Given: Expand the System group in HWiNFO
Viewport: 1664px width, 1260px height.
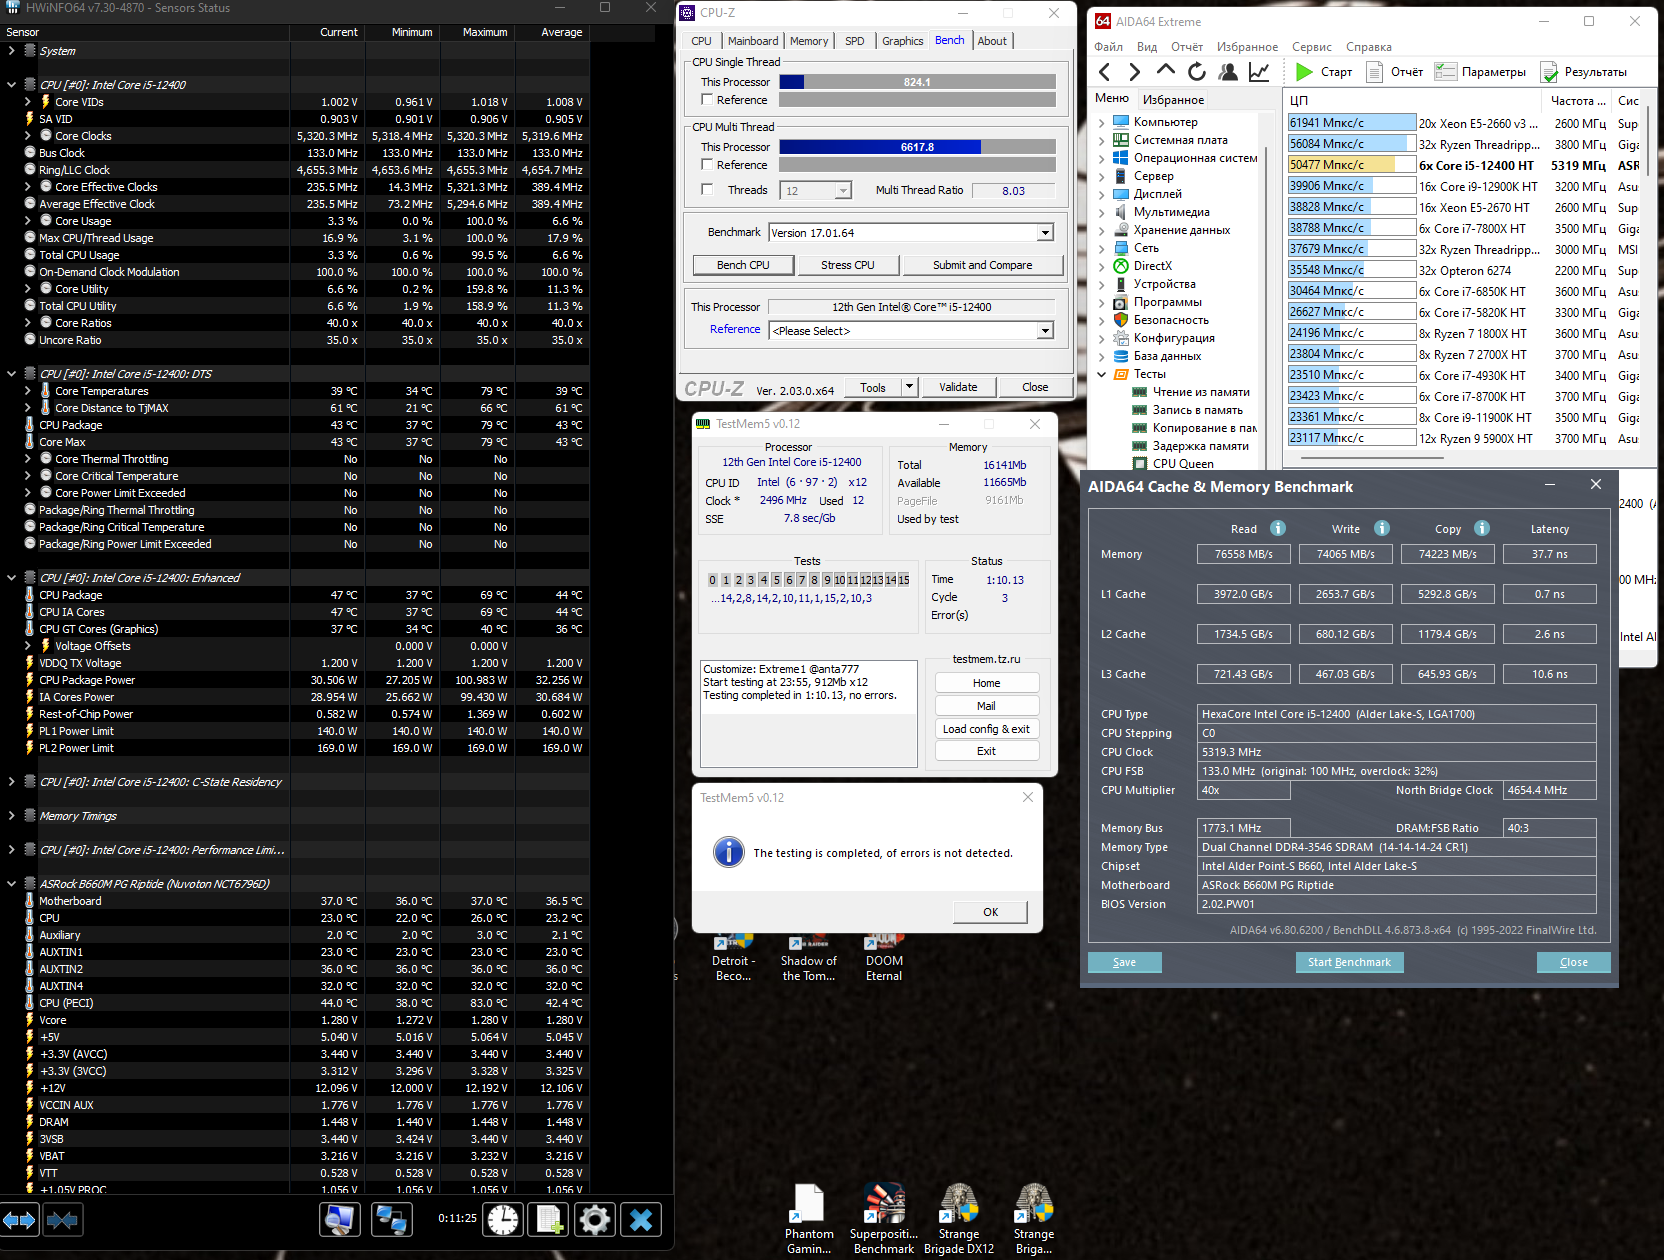Looking at the screenshot, I should (x=11, y=51).
